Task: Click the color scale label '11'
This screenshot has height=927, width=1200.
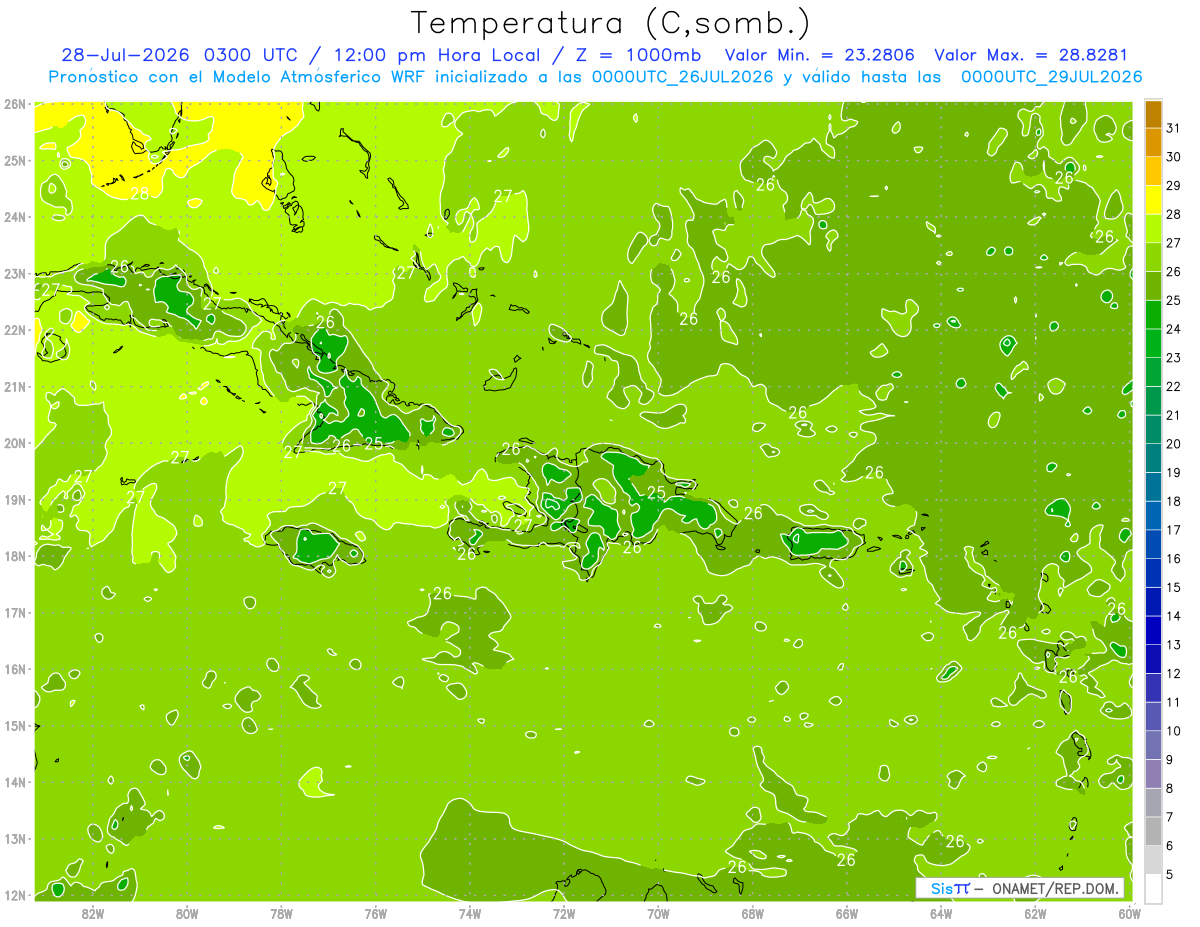Action: [1174, 702]
